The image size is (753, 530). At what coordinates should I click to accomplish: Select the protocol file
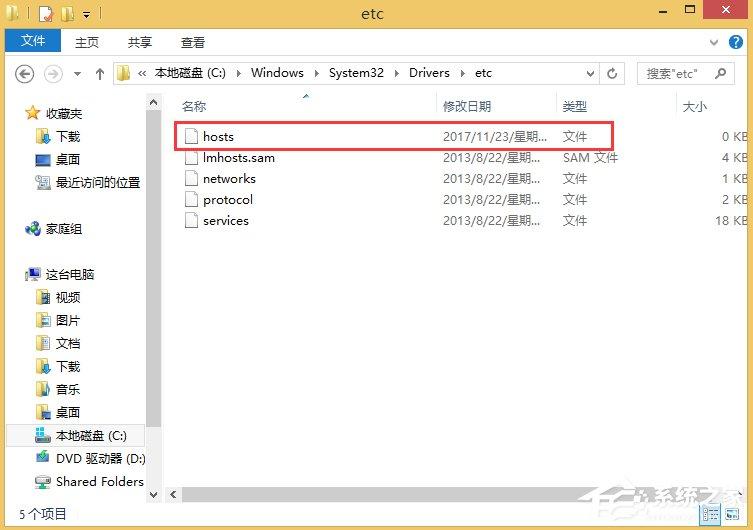228,200
